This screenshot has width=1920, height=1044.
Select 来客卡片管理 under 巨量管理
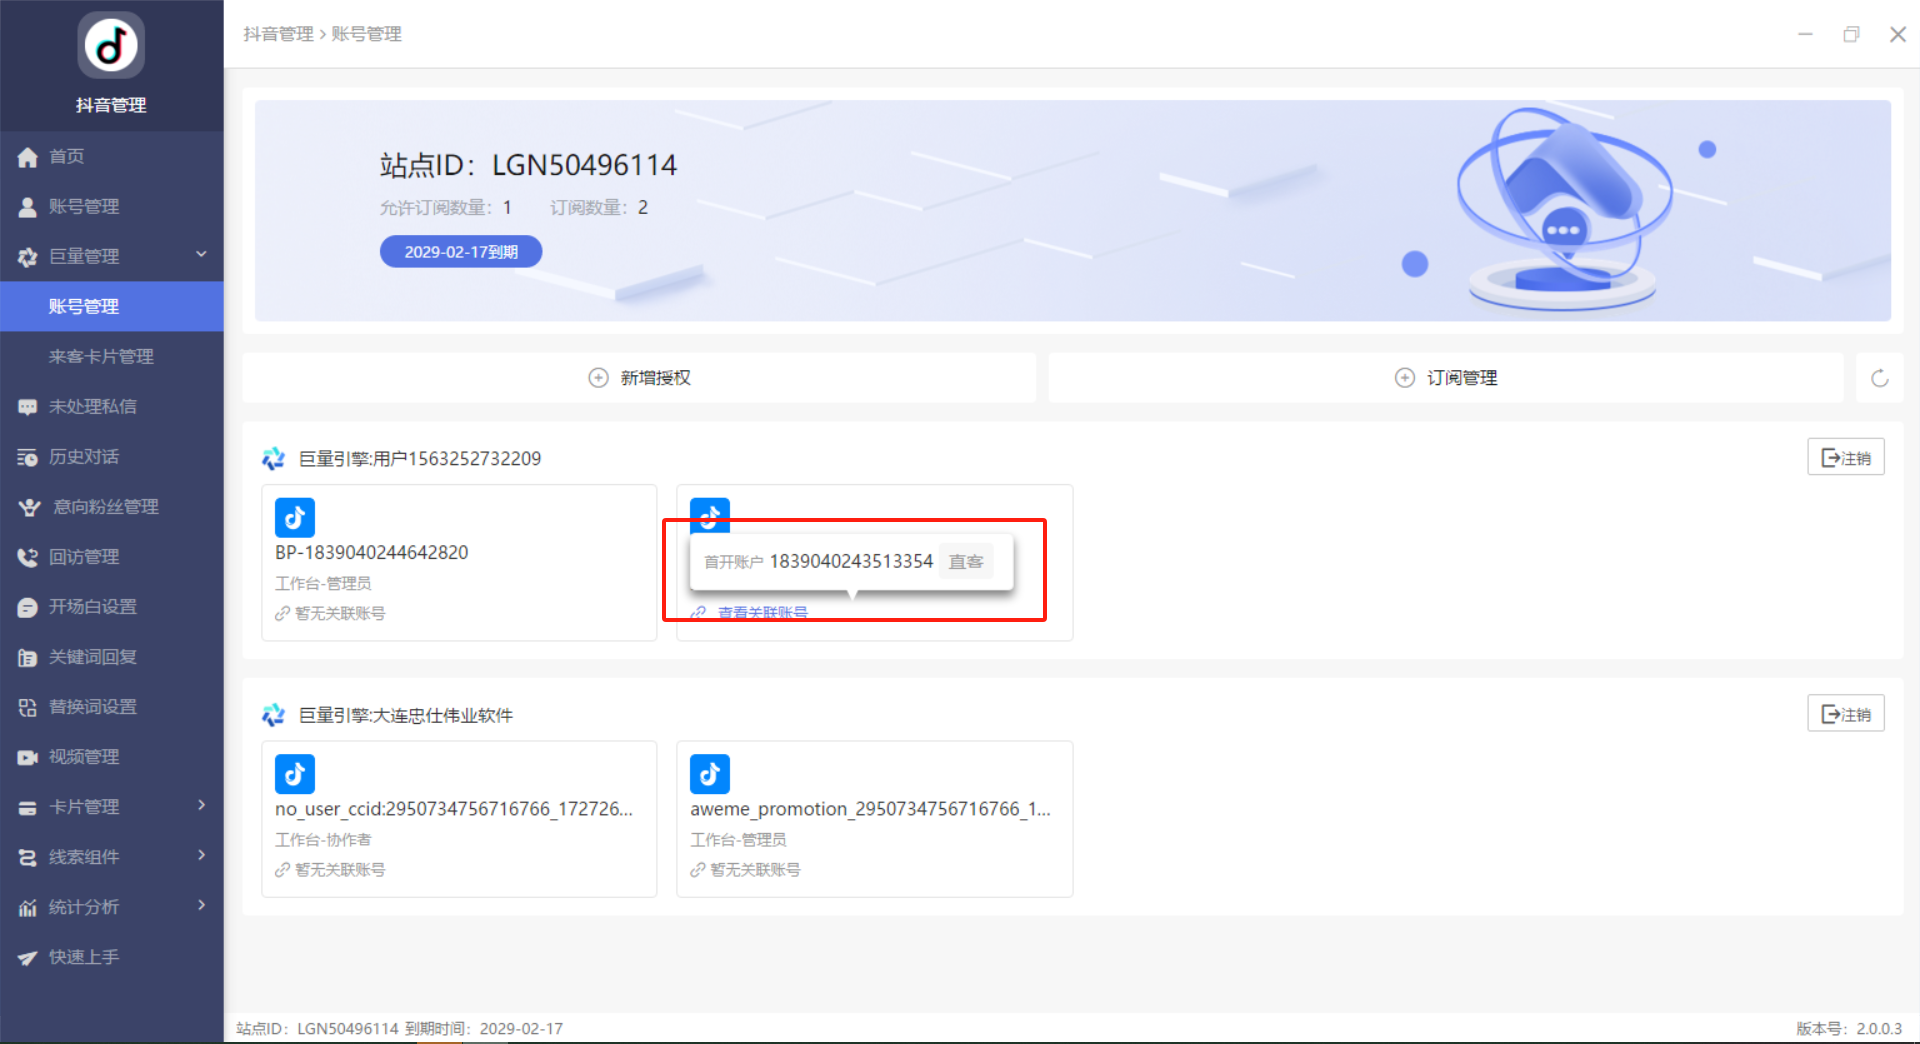(101, 357)
